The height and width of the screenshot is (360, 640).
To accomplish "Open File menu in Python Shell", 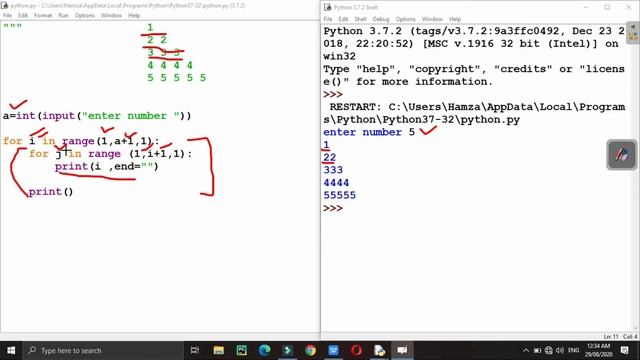I will point(328,19).
